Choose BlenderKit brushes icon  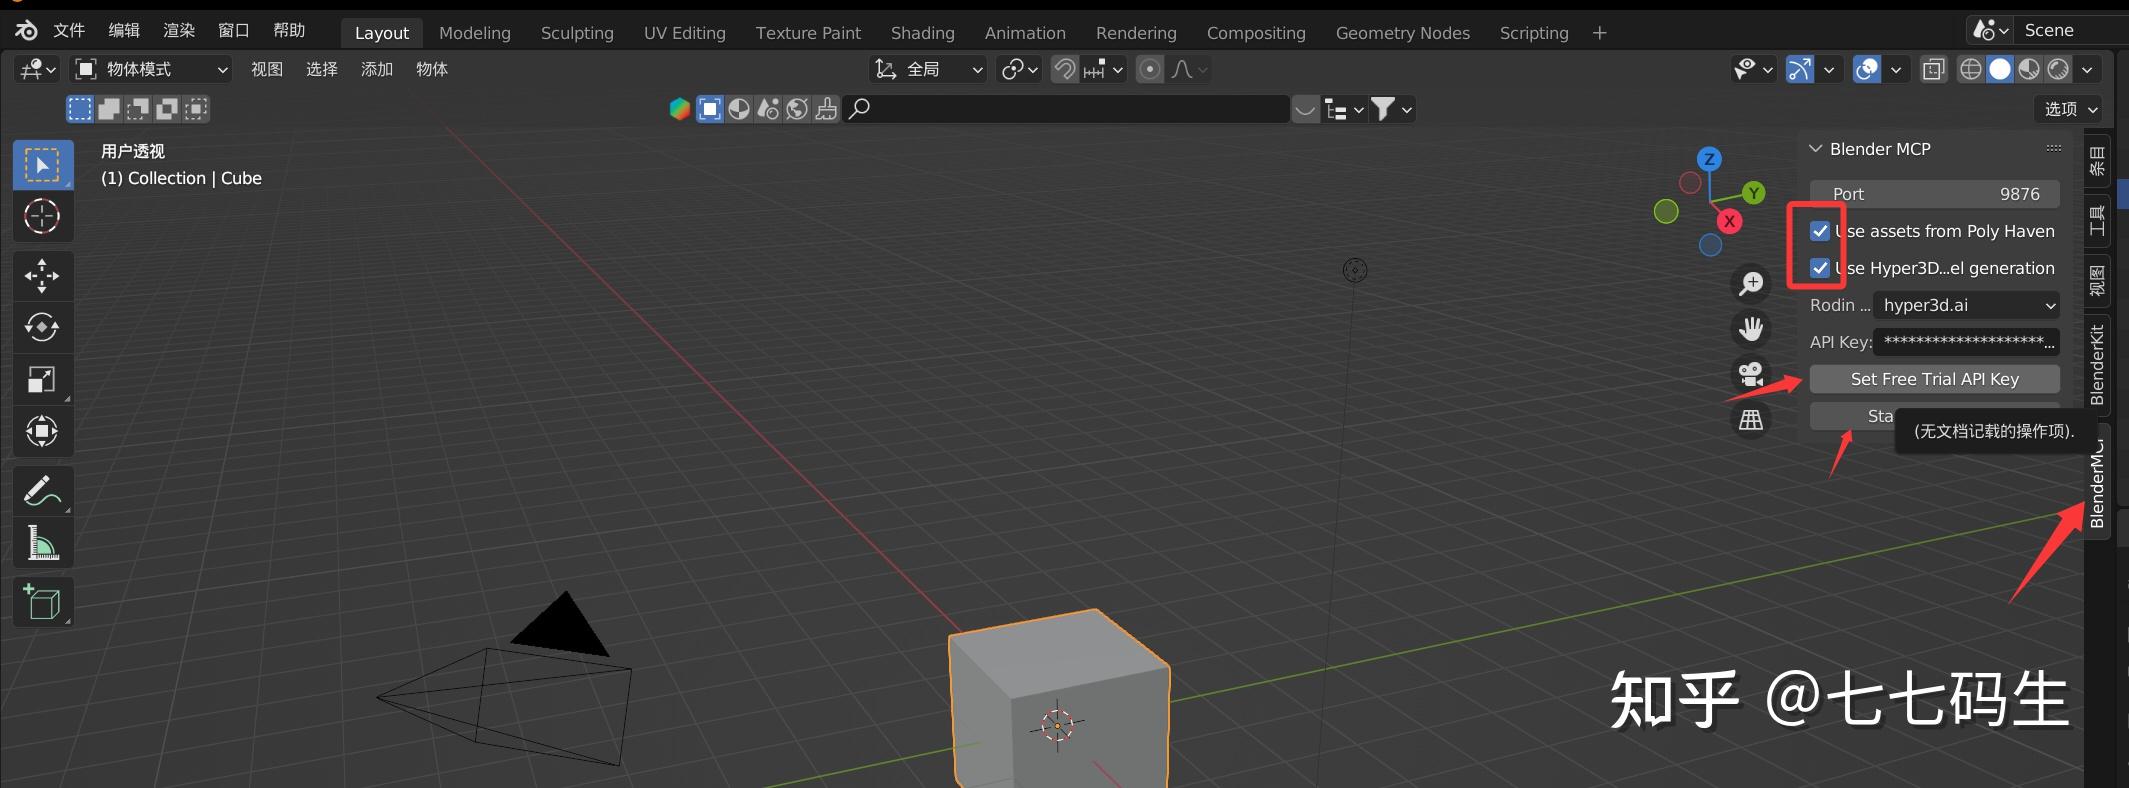826,109
